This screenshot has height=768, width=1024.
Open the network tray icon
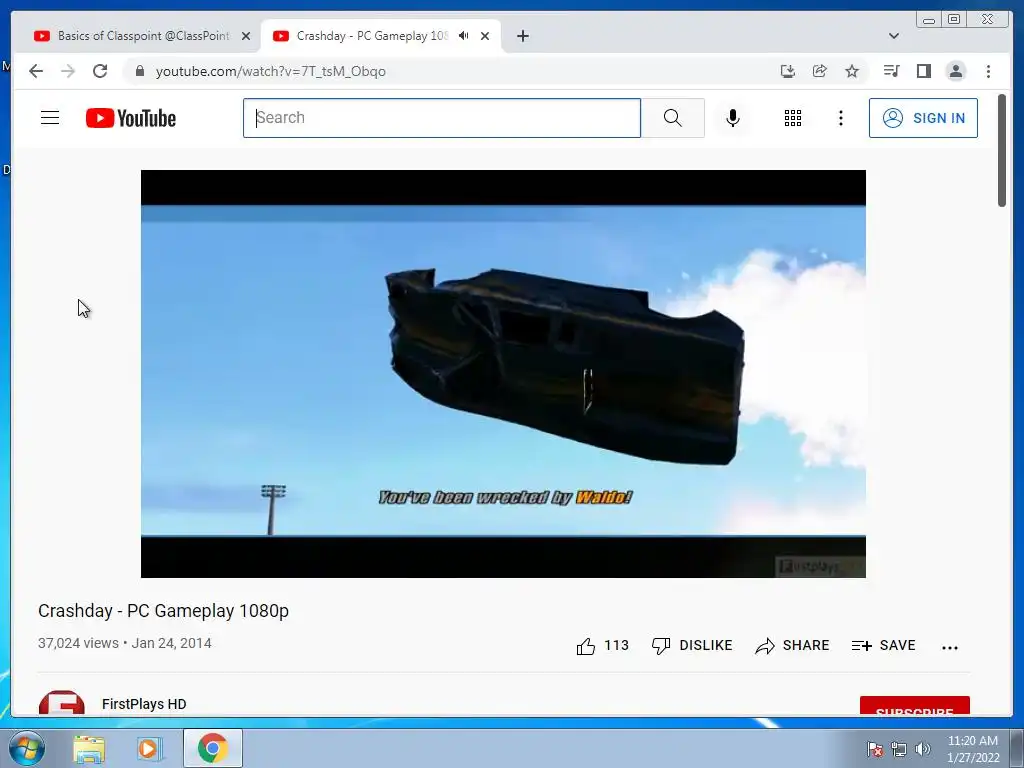[x=899, y=749]
